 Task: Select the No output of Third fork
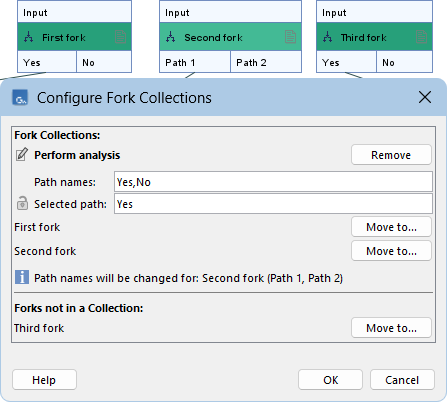tap(405, 62)
